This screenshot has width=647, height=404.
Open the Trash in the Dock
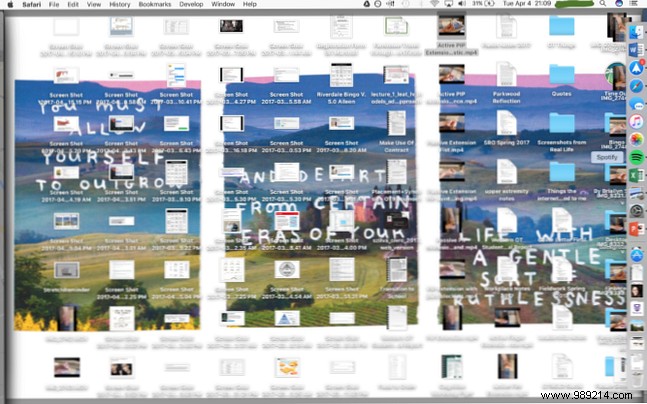point(637,380)
